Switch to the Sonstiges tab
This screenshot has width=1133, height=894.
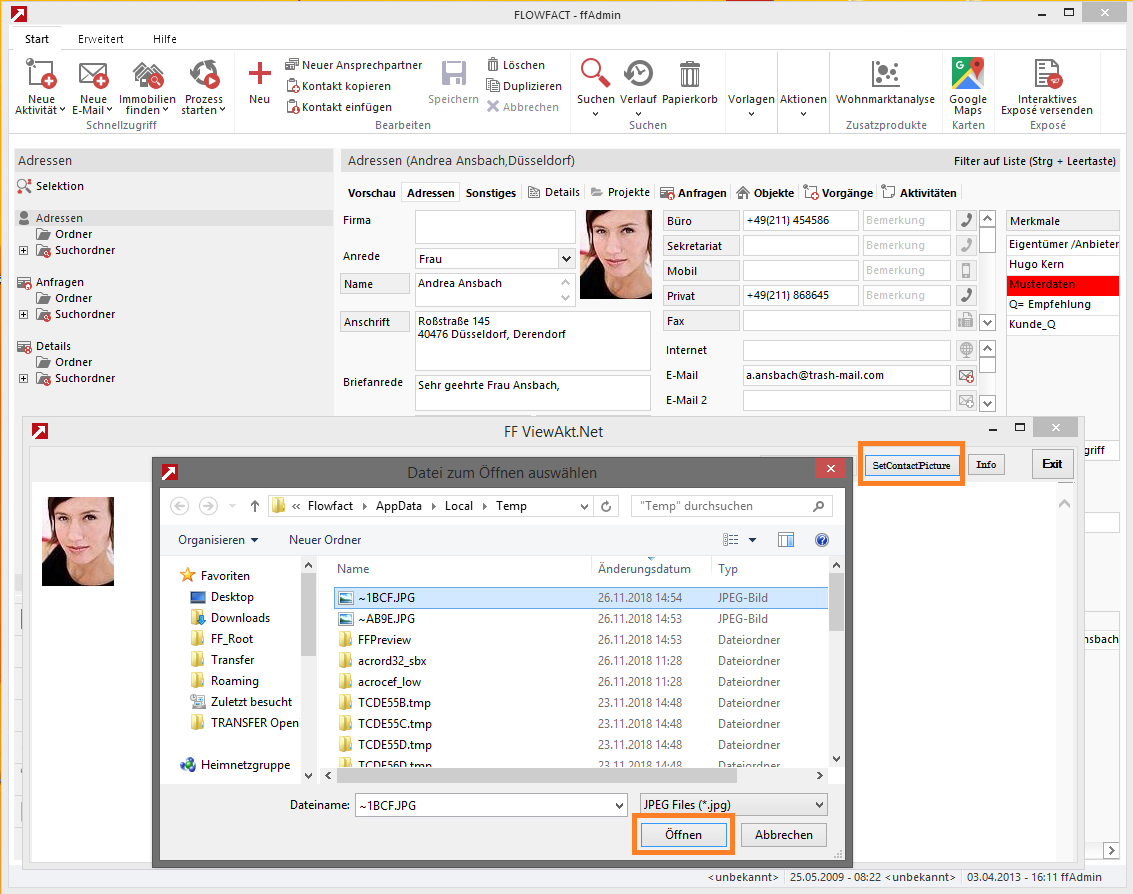point(491,193)
